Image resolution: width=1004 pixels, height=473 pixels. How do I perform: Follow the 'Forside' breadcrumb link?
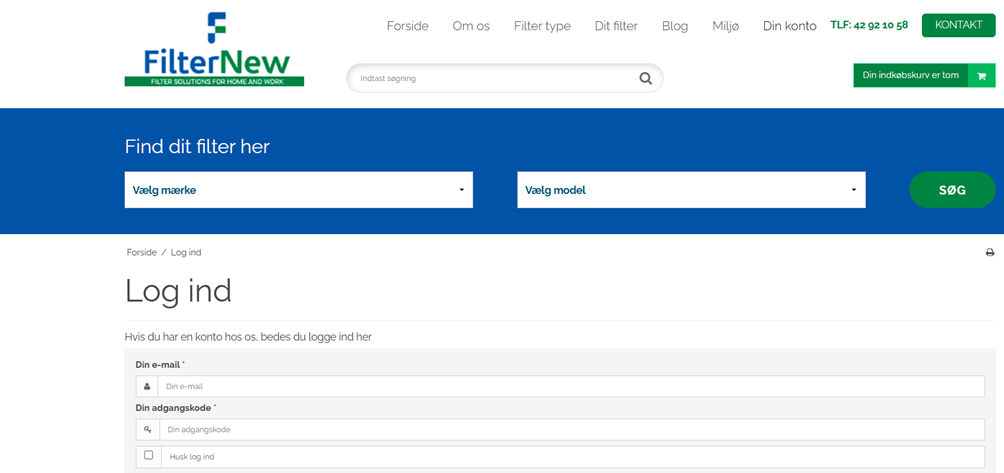pyautogui.click(x=141, y=253)
